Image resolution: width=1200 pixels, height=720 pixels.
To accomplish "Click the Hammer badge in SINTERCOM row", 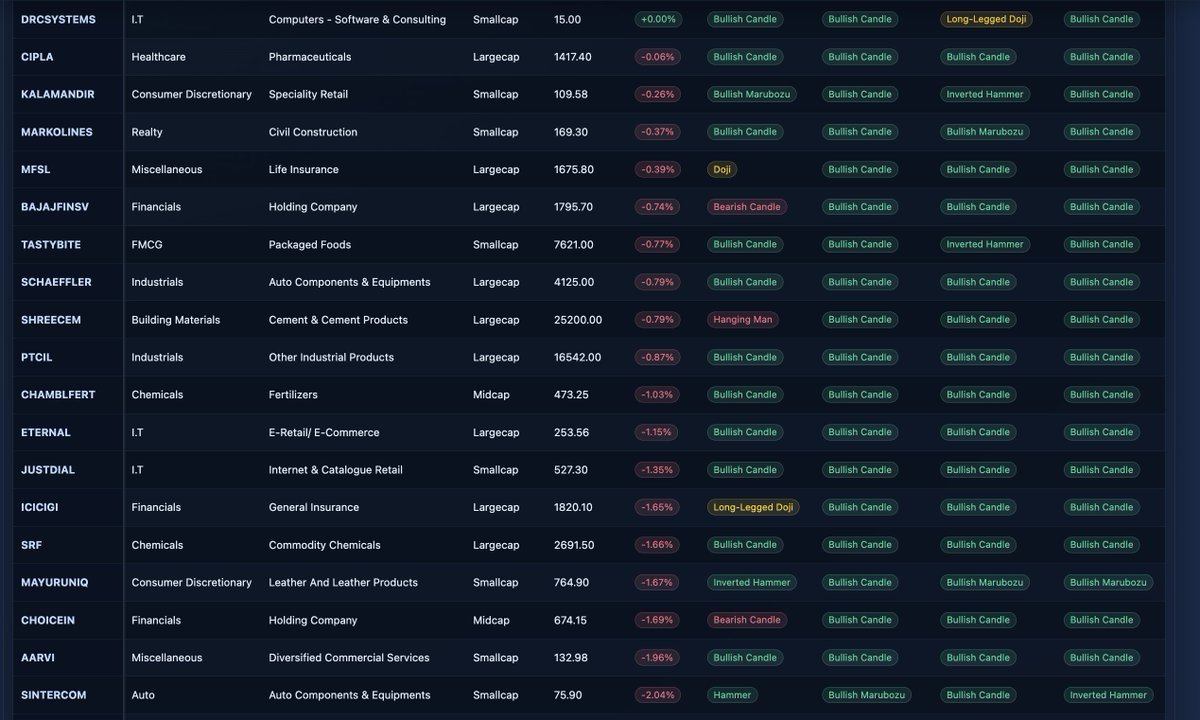I will click(x=732, y=695).
